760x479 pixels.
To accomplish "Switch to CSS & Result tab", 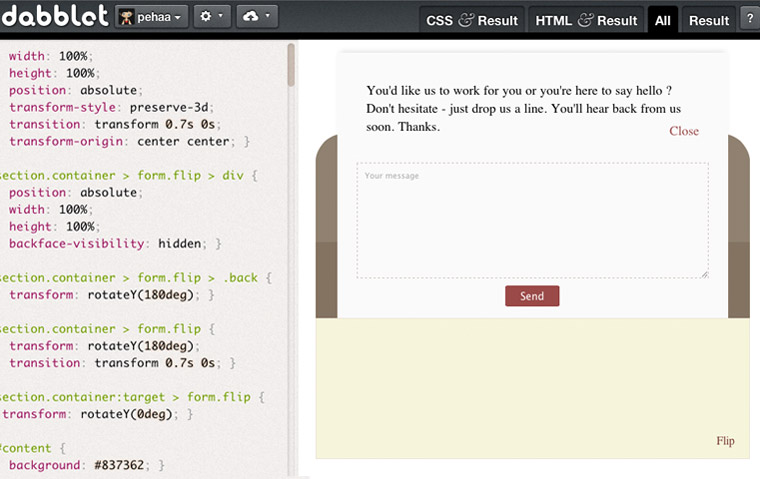I will point(472,20).
